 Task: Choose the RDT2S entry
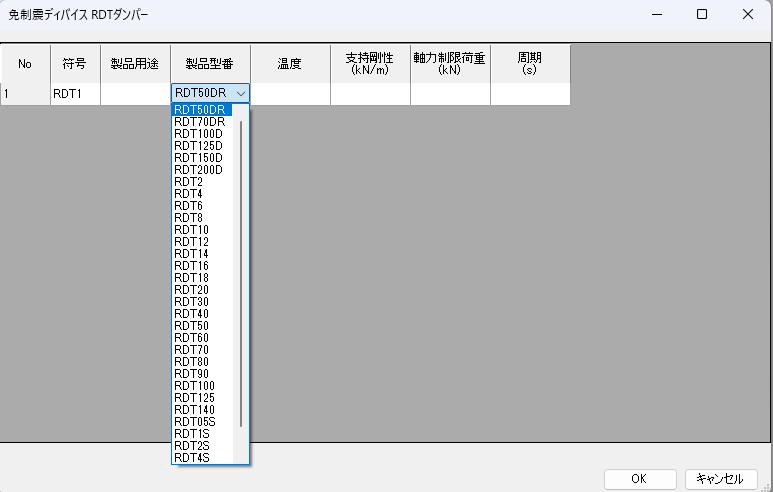point(202,446)
